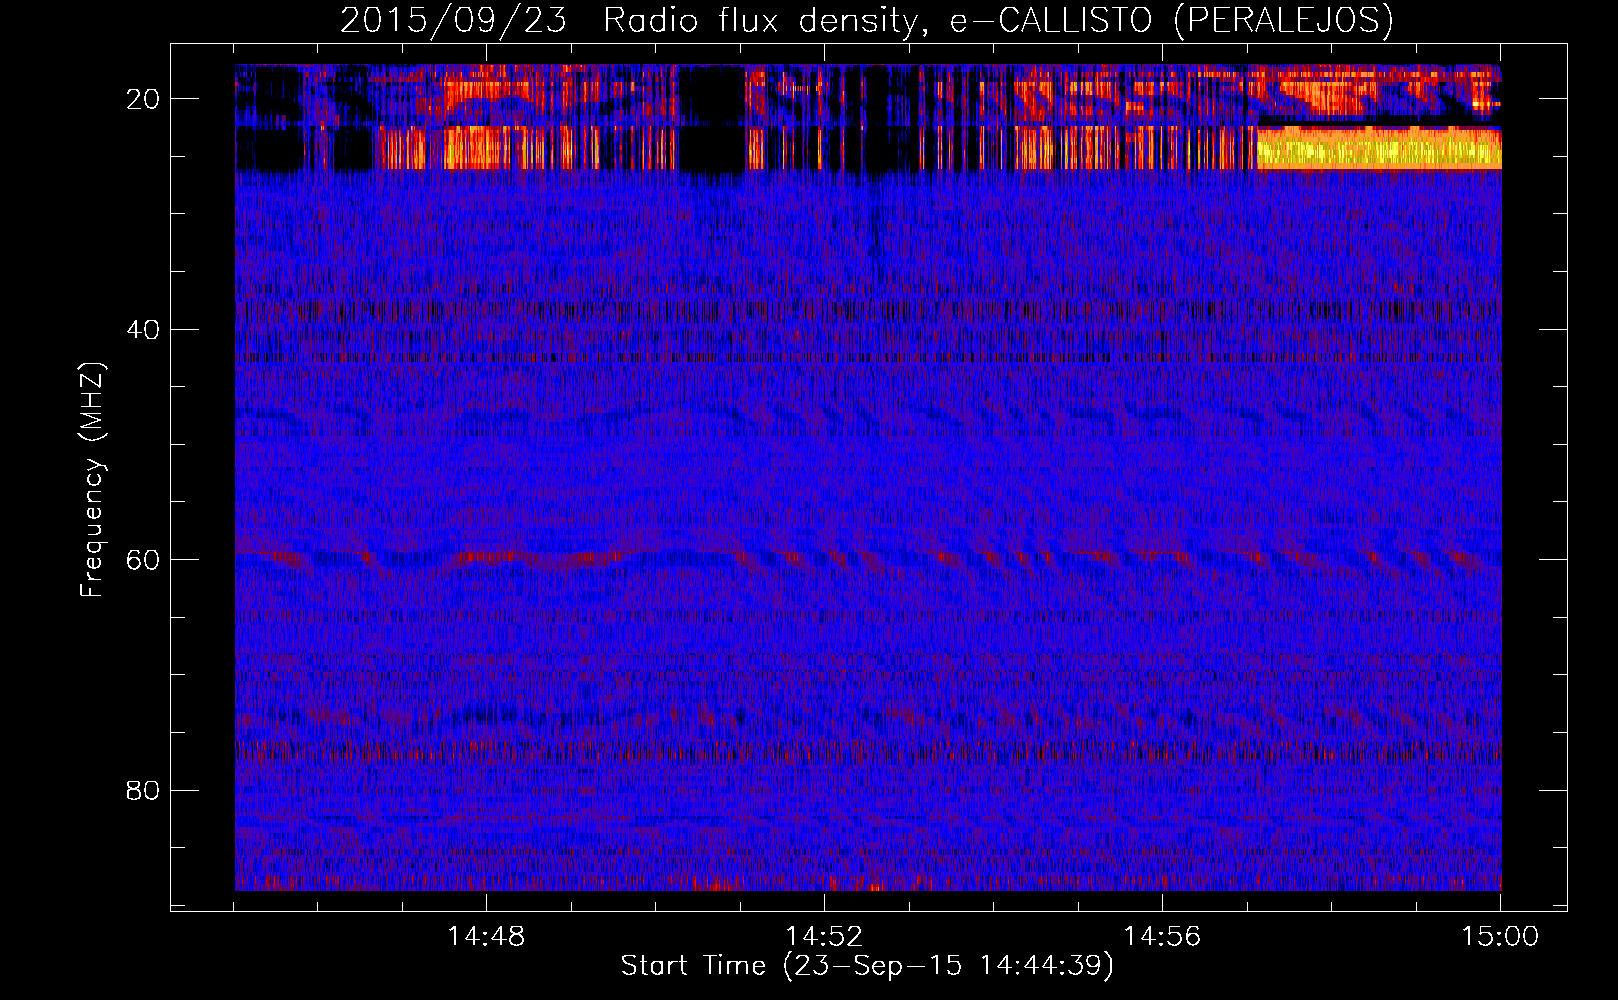The width and height of the screenshot is (1618, 1000).
Task: Select the Frequency (MHZ) axis label
Action: [x=92, y=480]
